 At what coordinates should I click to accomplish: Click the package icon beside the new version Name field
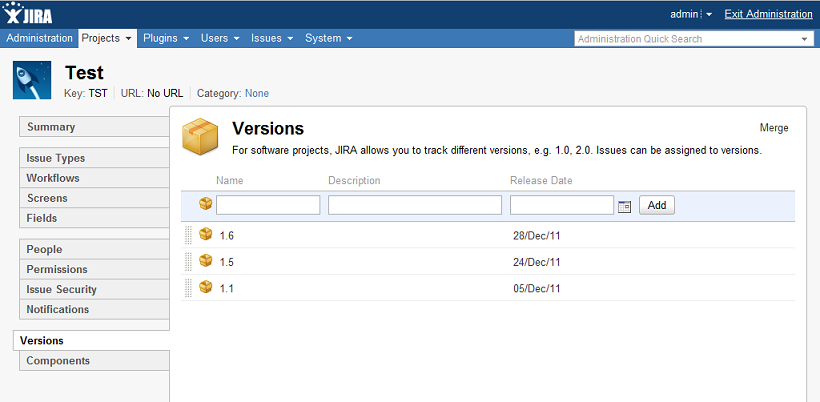pyautogui.click(x=206, y=204)
